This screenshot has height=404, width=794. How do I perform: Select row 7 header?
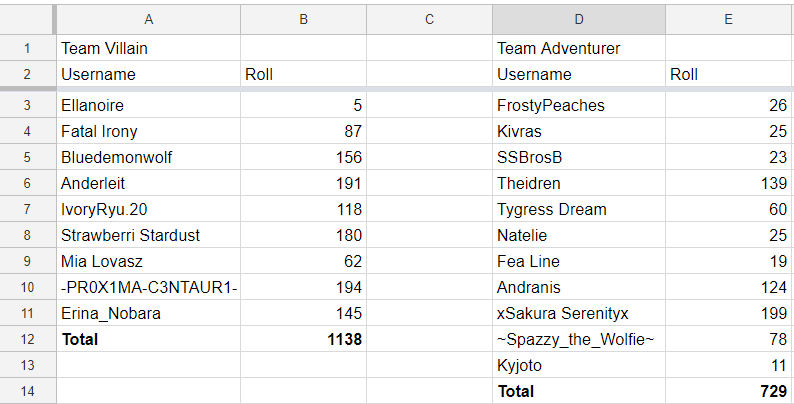click(x=27, y=209)
